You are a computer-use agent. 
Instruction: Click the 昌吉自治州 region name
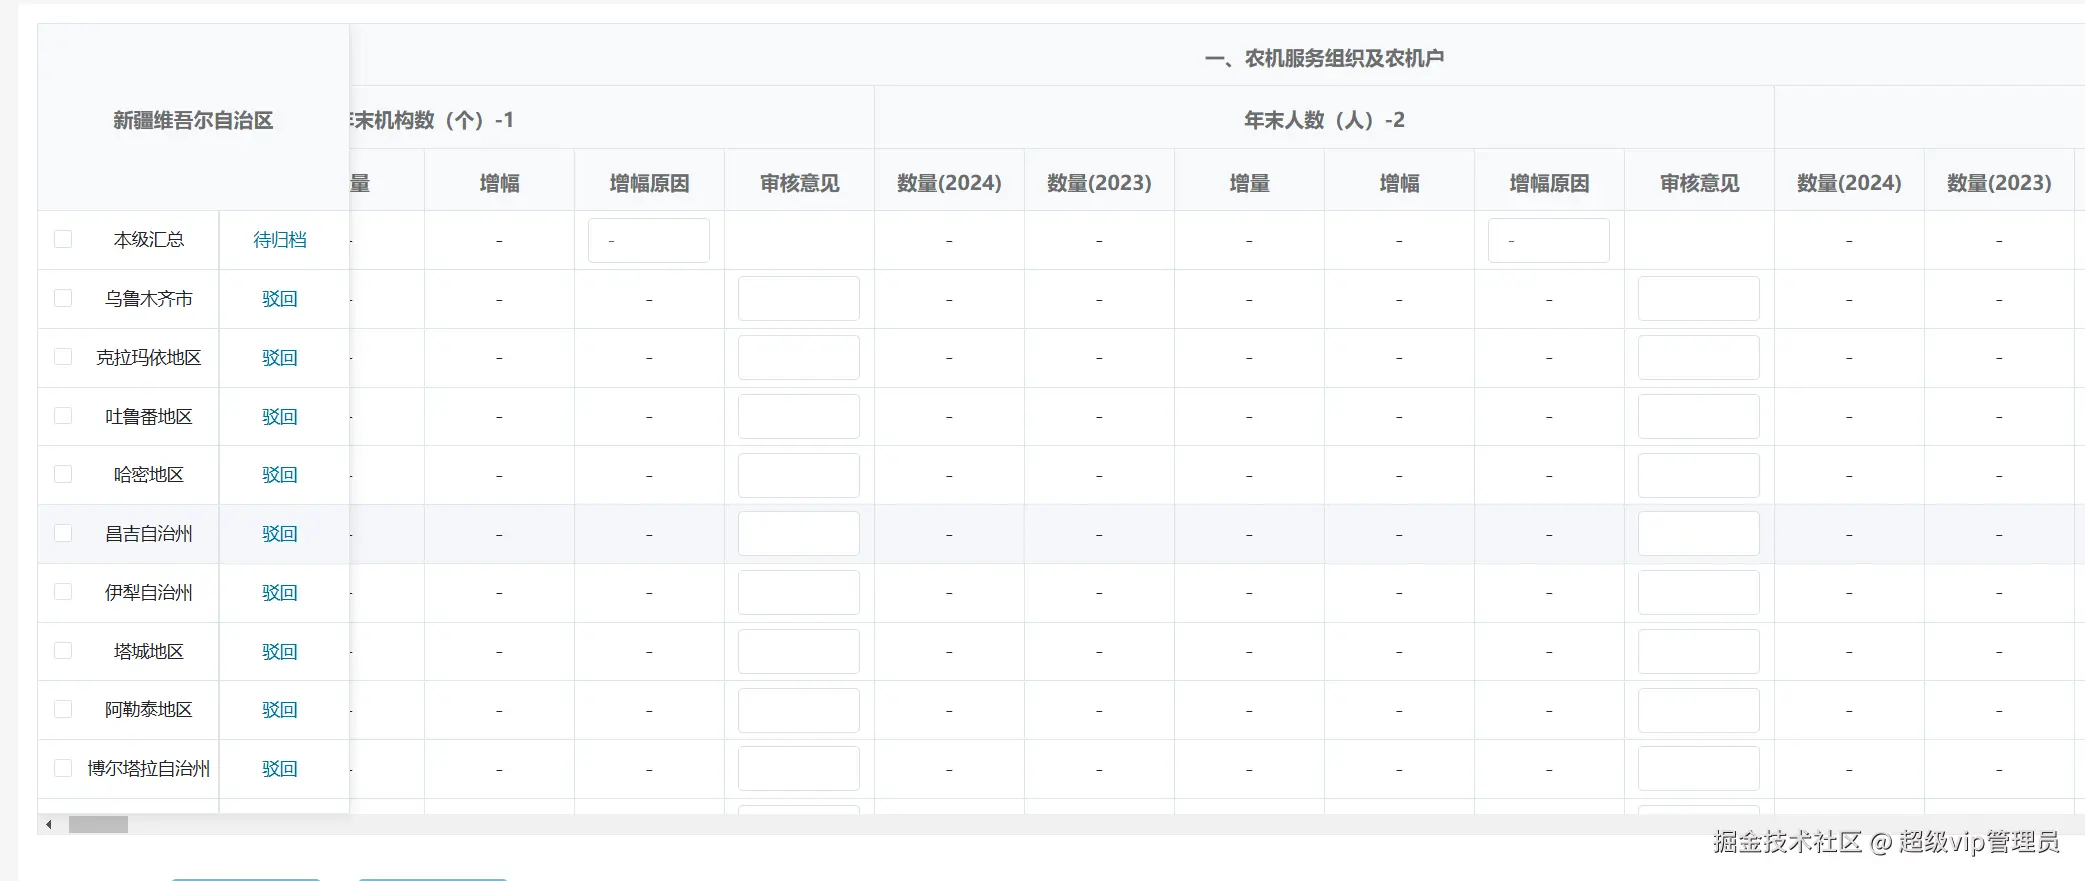click(149, 534)
